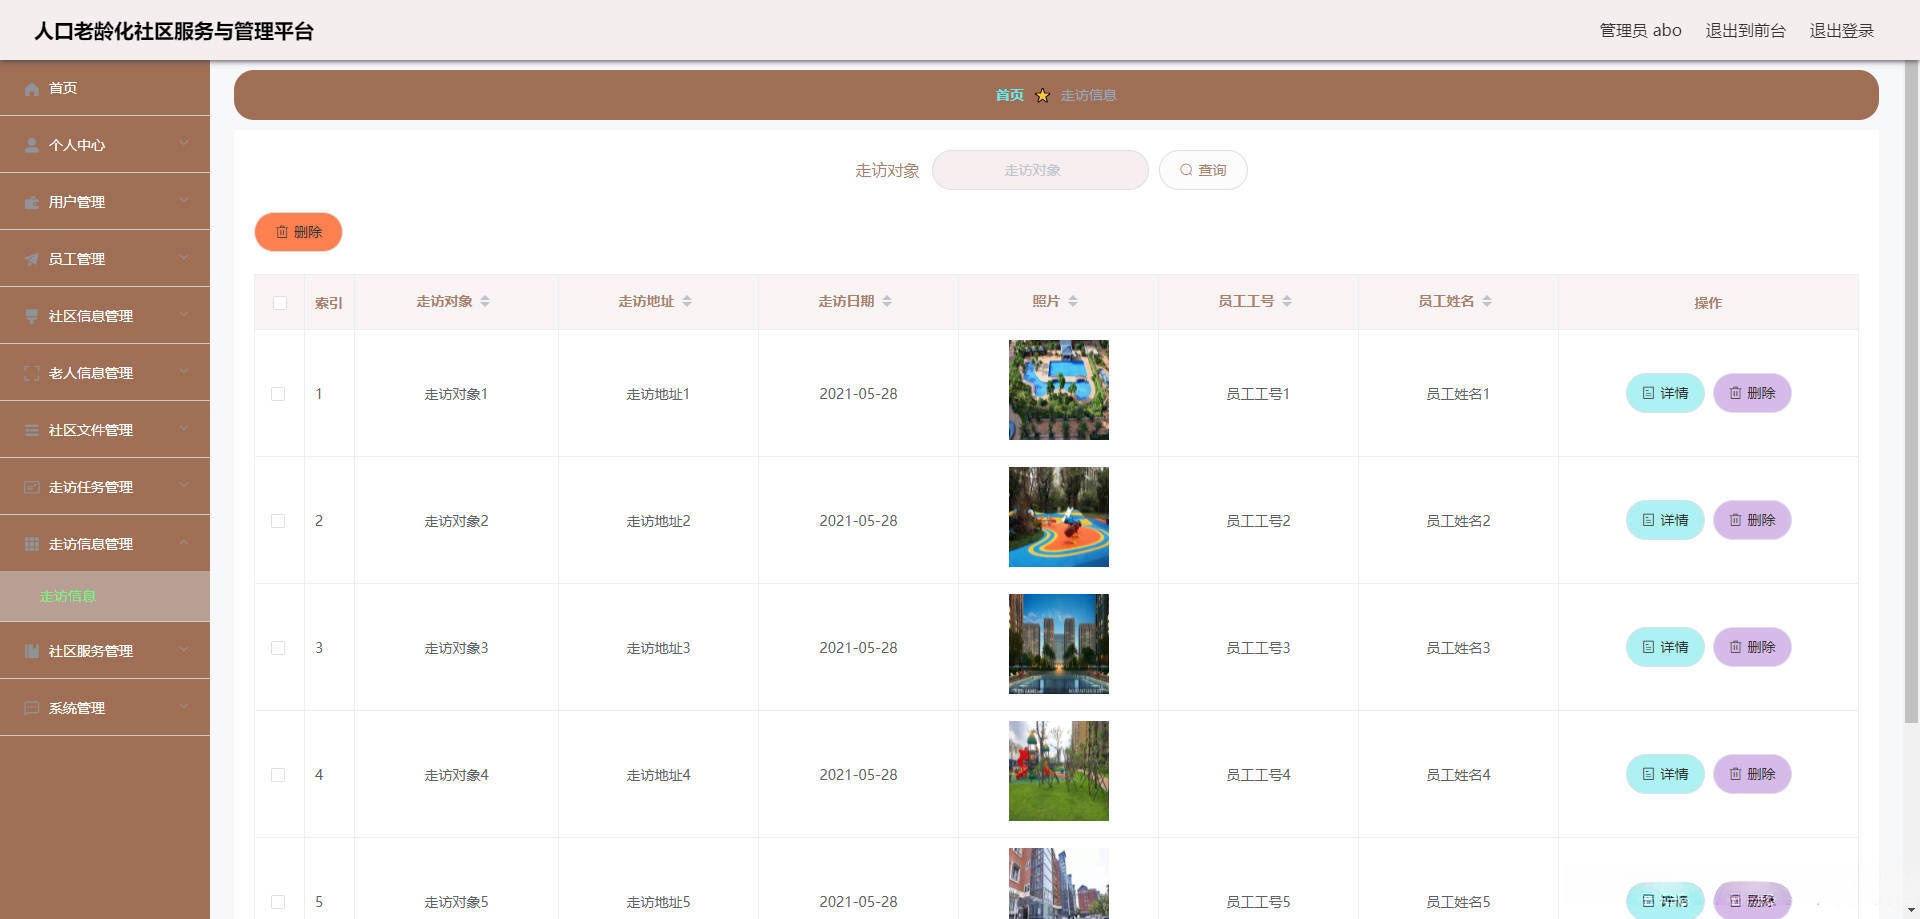Open the high-rise photo thumbnail in row 3

click(x=1059, y=644)
